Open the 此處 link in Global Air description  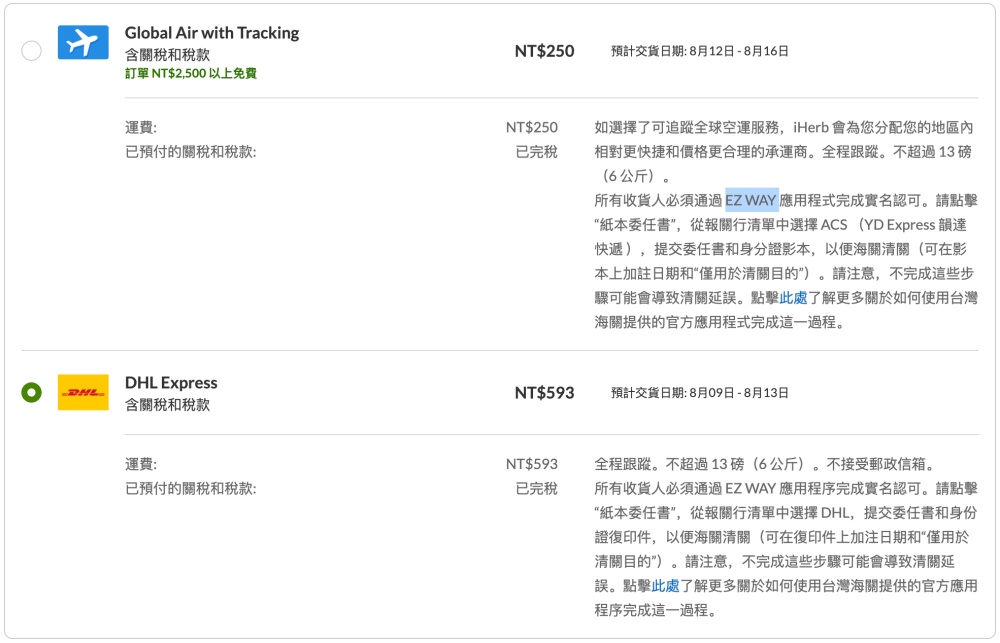(793, 298)
